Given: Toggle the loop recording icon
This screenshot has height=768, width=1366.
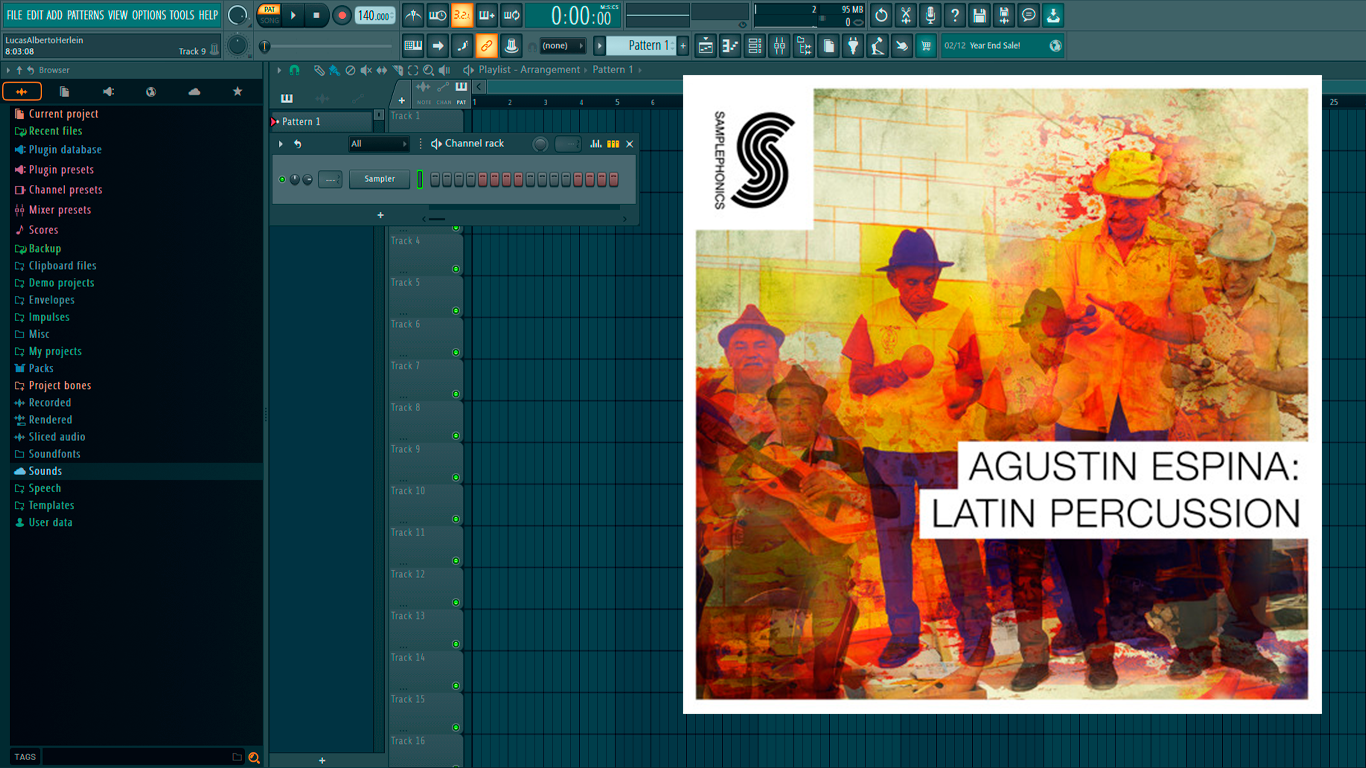Looking at the screenshot, I should [511, 15].
